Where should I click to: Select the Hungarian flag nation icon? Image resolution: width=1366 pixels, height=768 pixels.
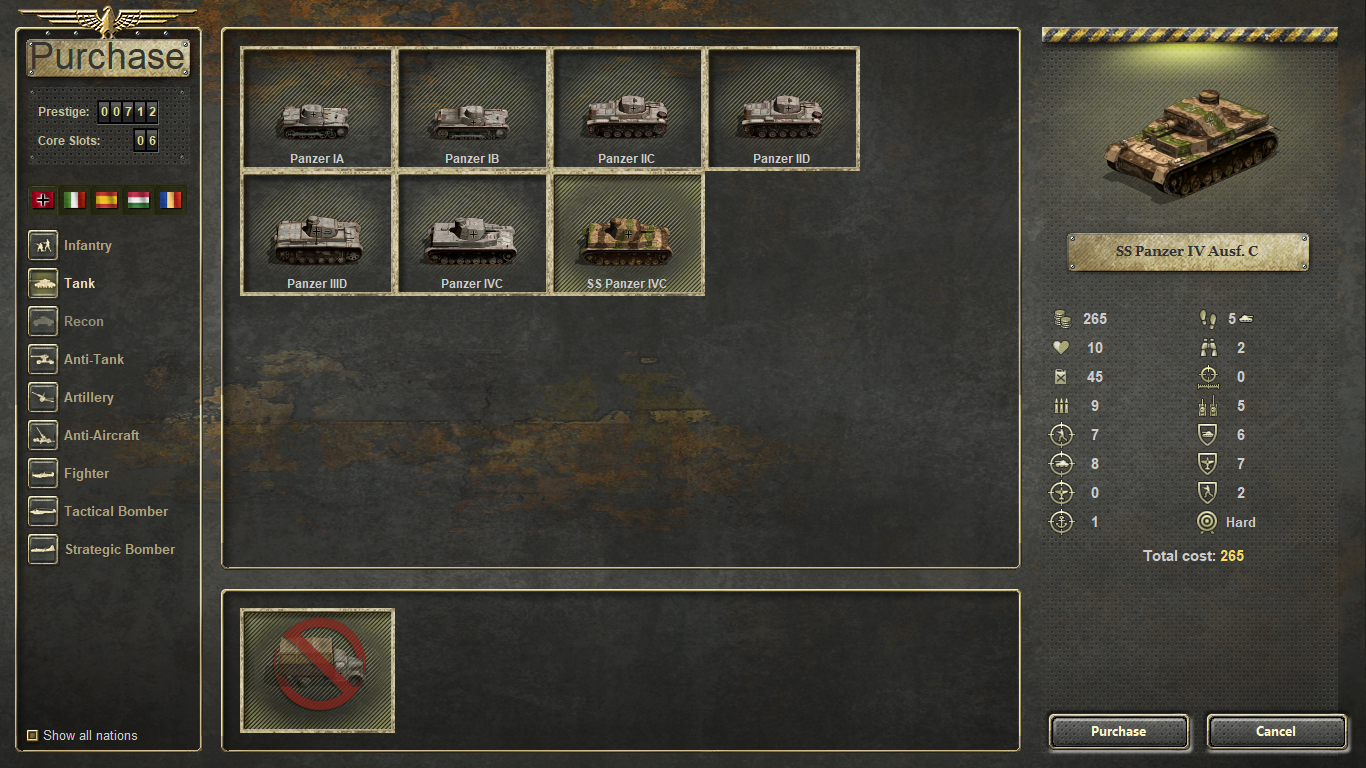pyautogui.click(x=139, y=200)
